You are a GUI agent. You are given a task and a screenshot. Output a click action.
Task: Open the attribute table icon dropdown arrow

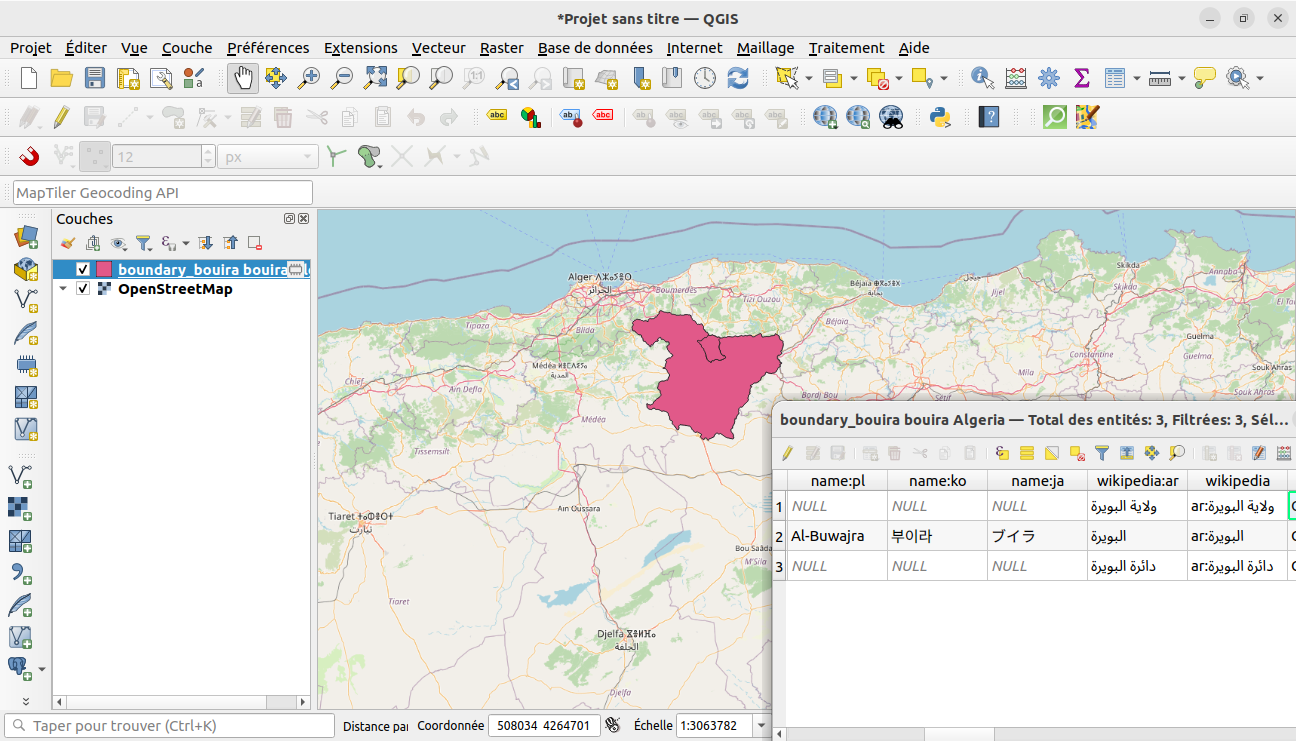click(x=1136, y=78)
